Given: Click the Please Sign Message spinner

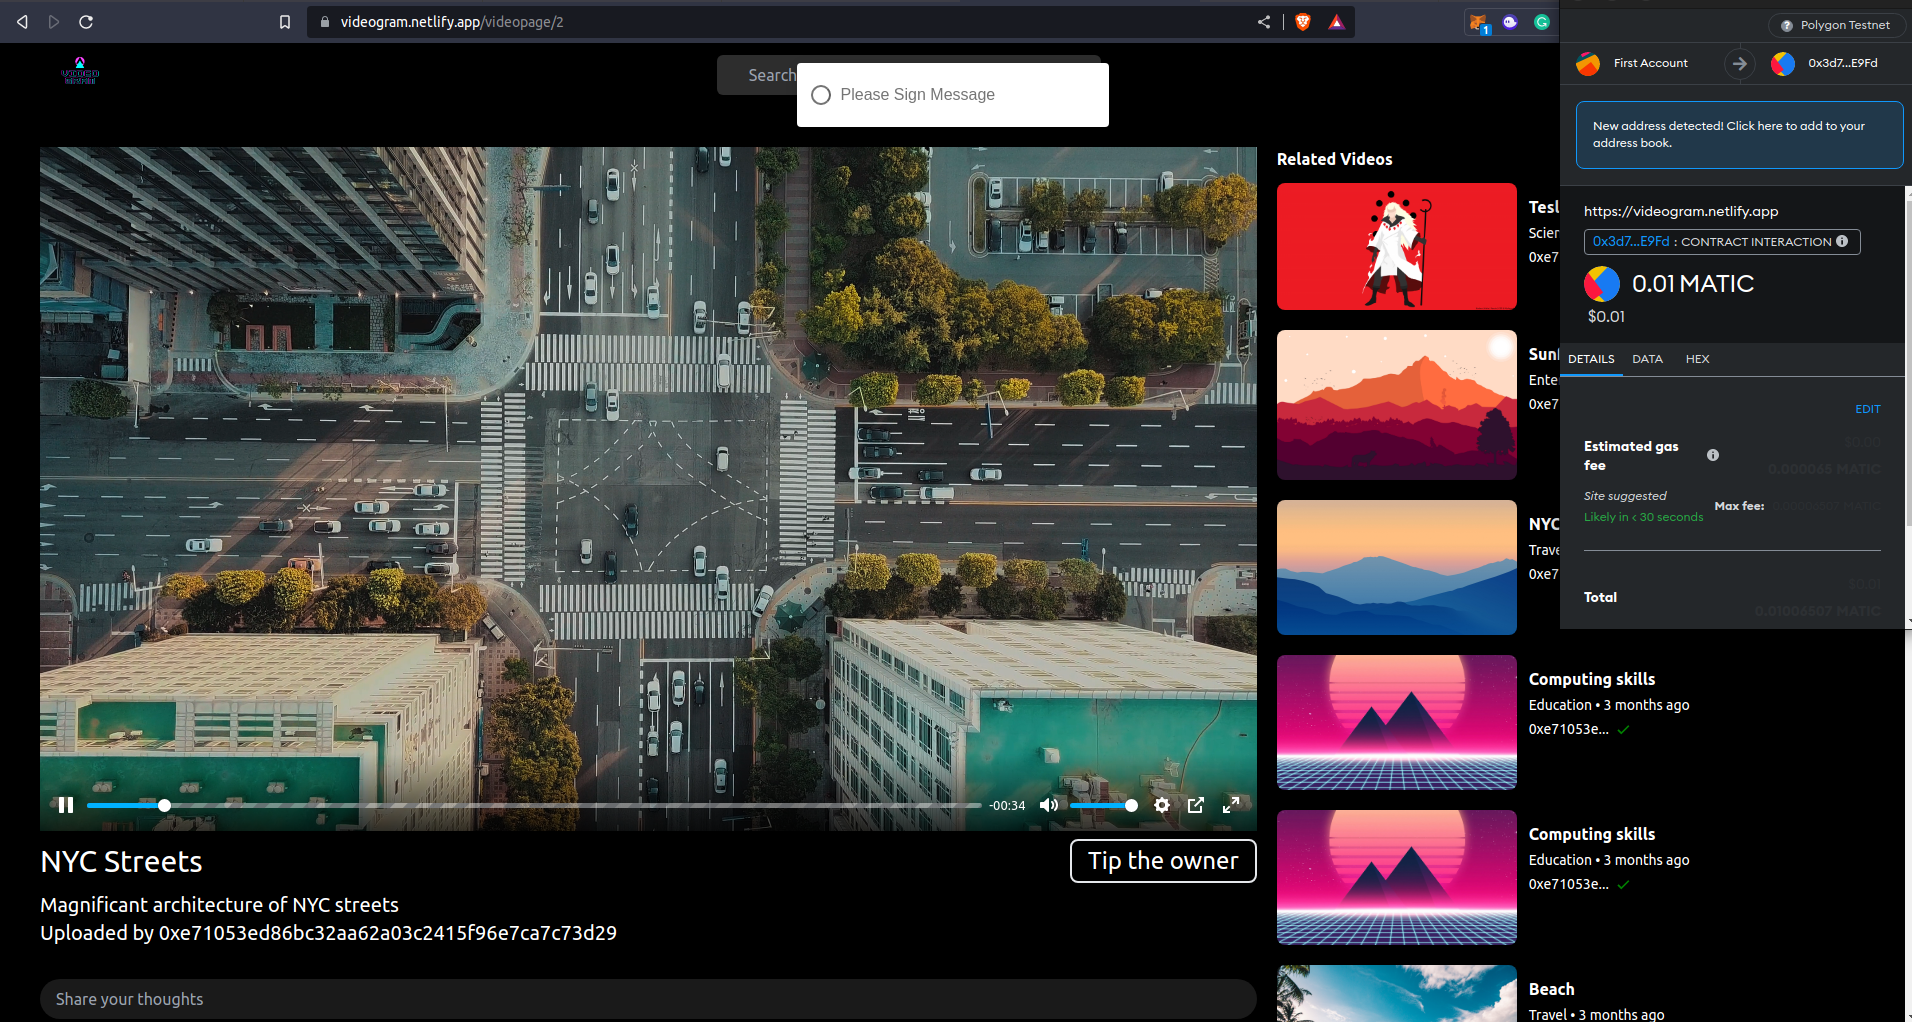Looking at the screenshot, I should tap(821, 95).
